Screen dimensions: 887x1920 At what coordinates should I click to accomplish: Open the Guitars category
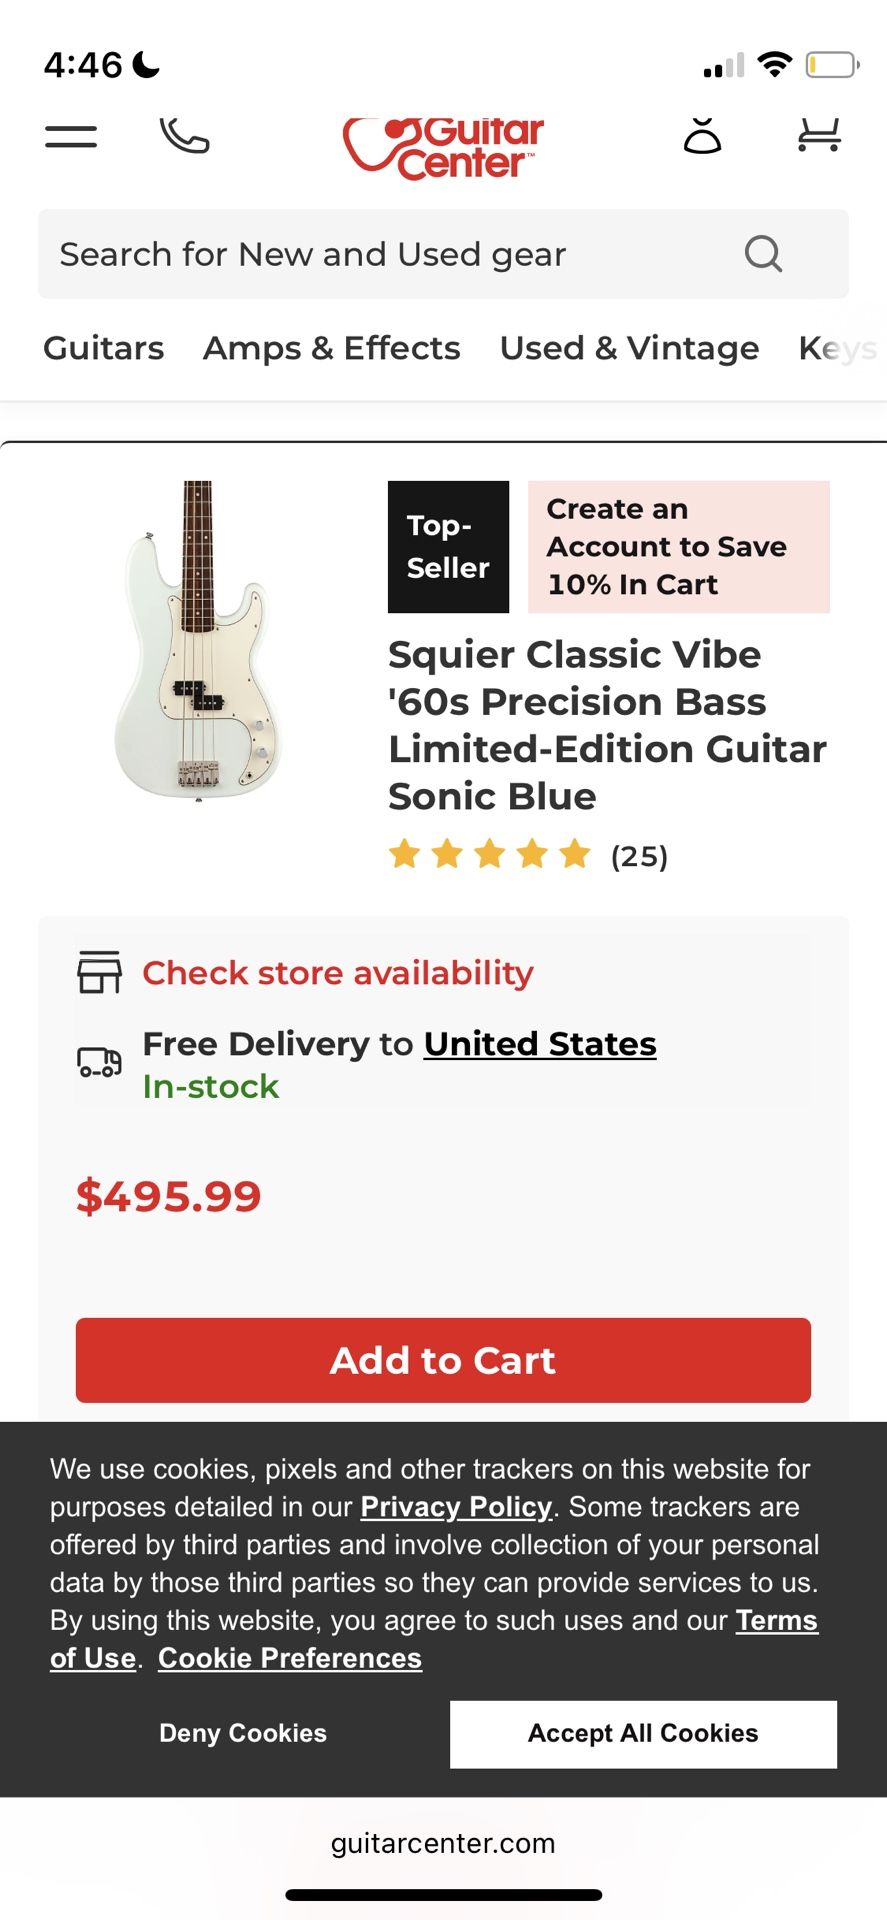click(x=104, y=348)
